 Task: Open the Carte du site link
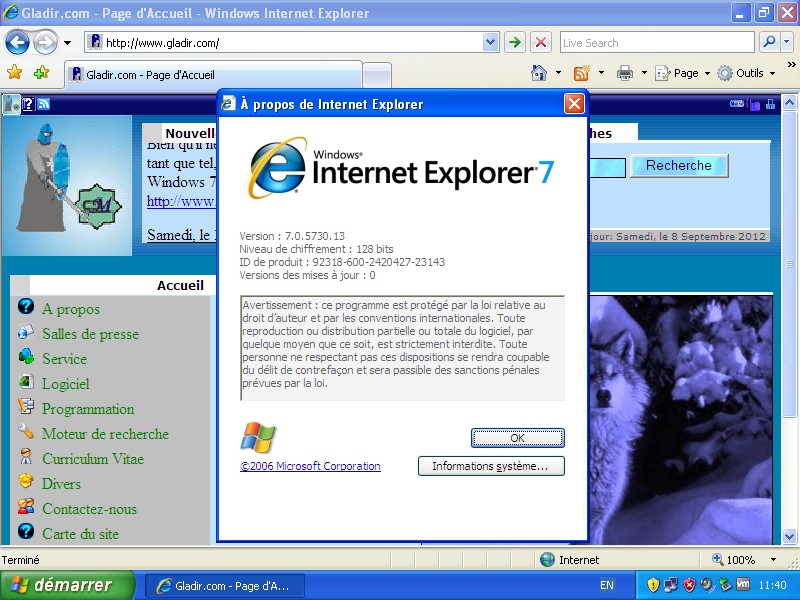coord(80,534)
